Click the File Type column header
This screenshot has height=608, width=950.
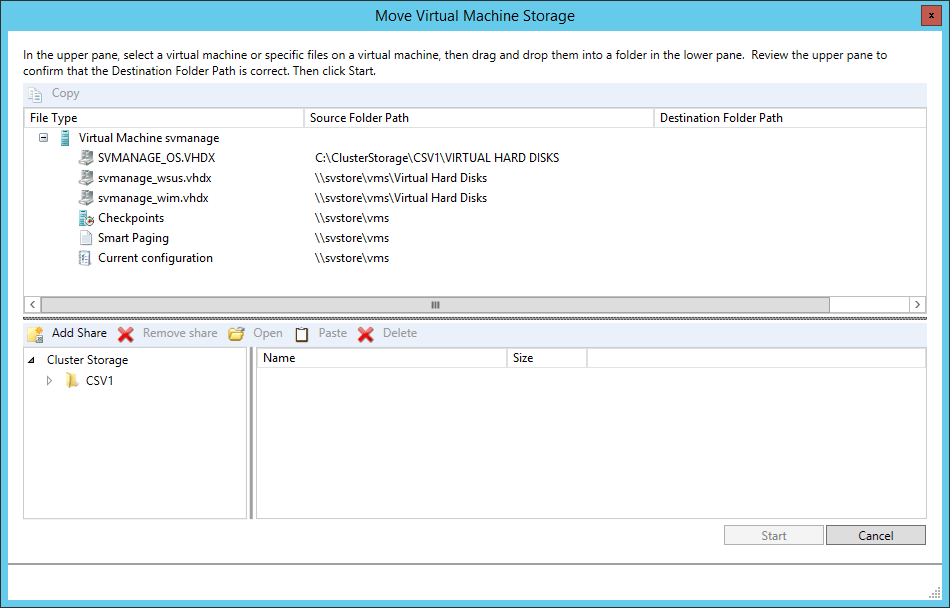[164, 118]
